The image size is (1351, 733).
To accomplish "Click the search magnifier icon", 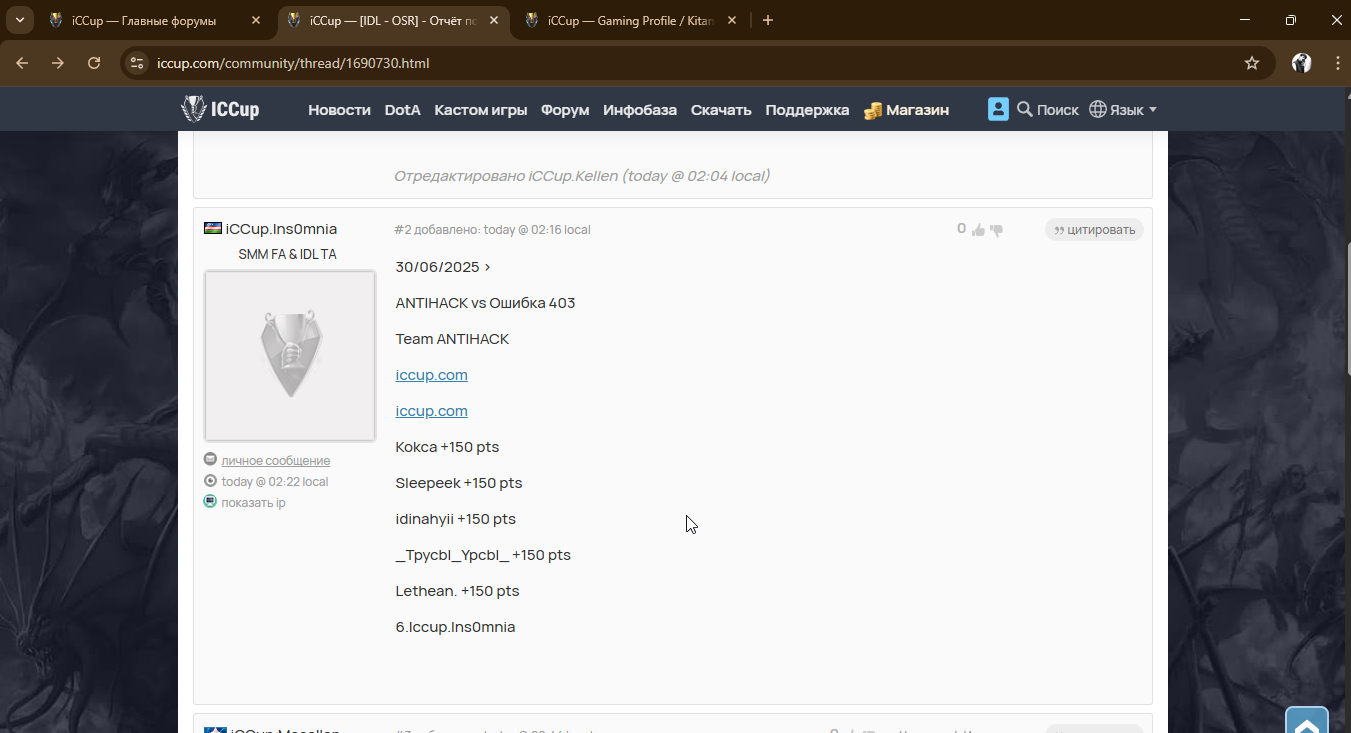I will (1025, 109).
